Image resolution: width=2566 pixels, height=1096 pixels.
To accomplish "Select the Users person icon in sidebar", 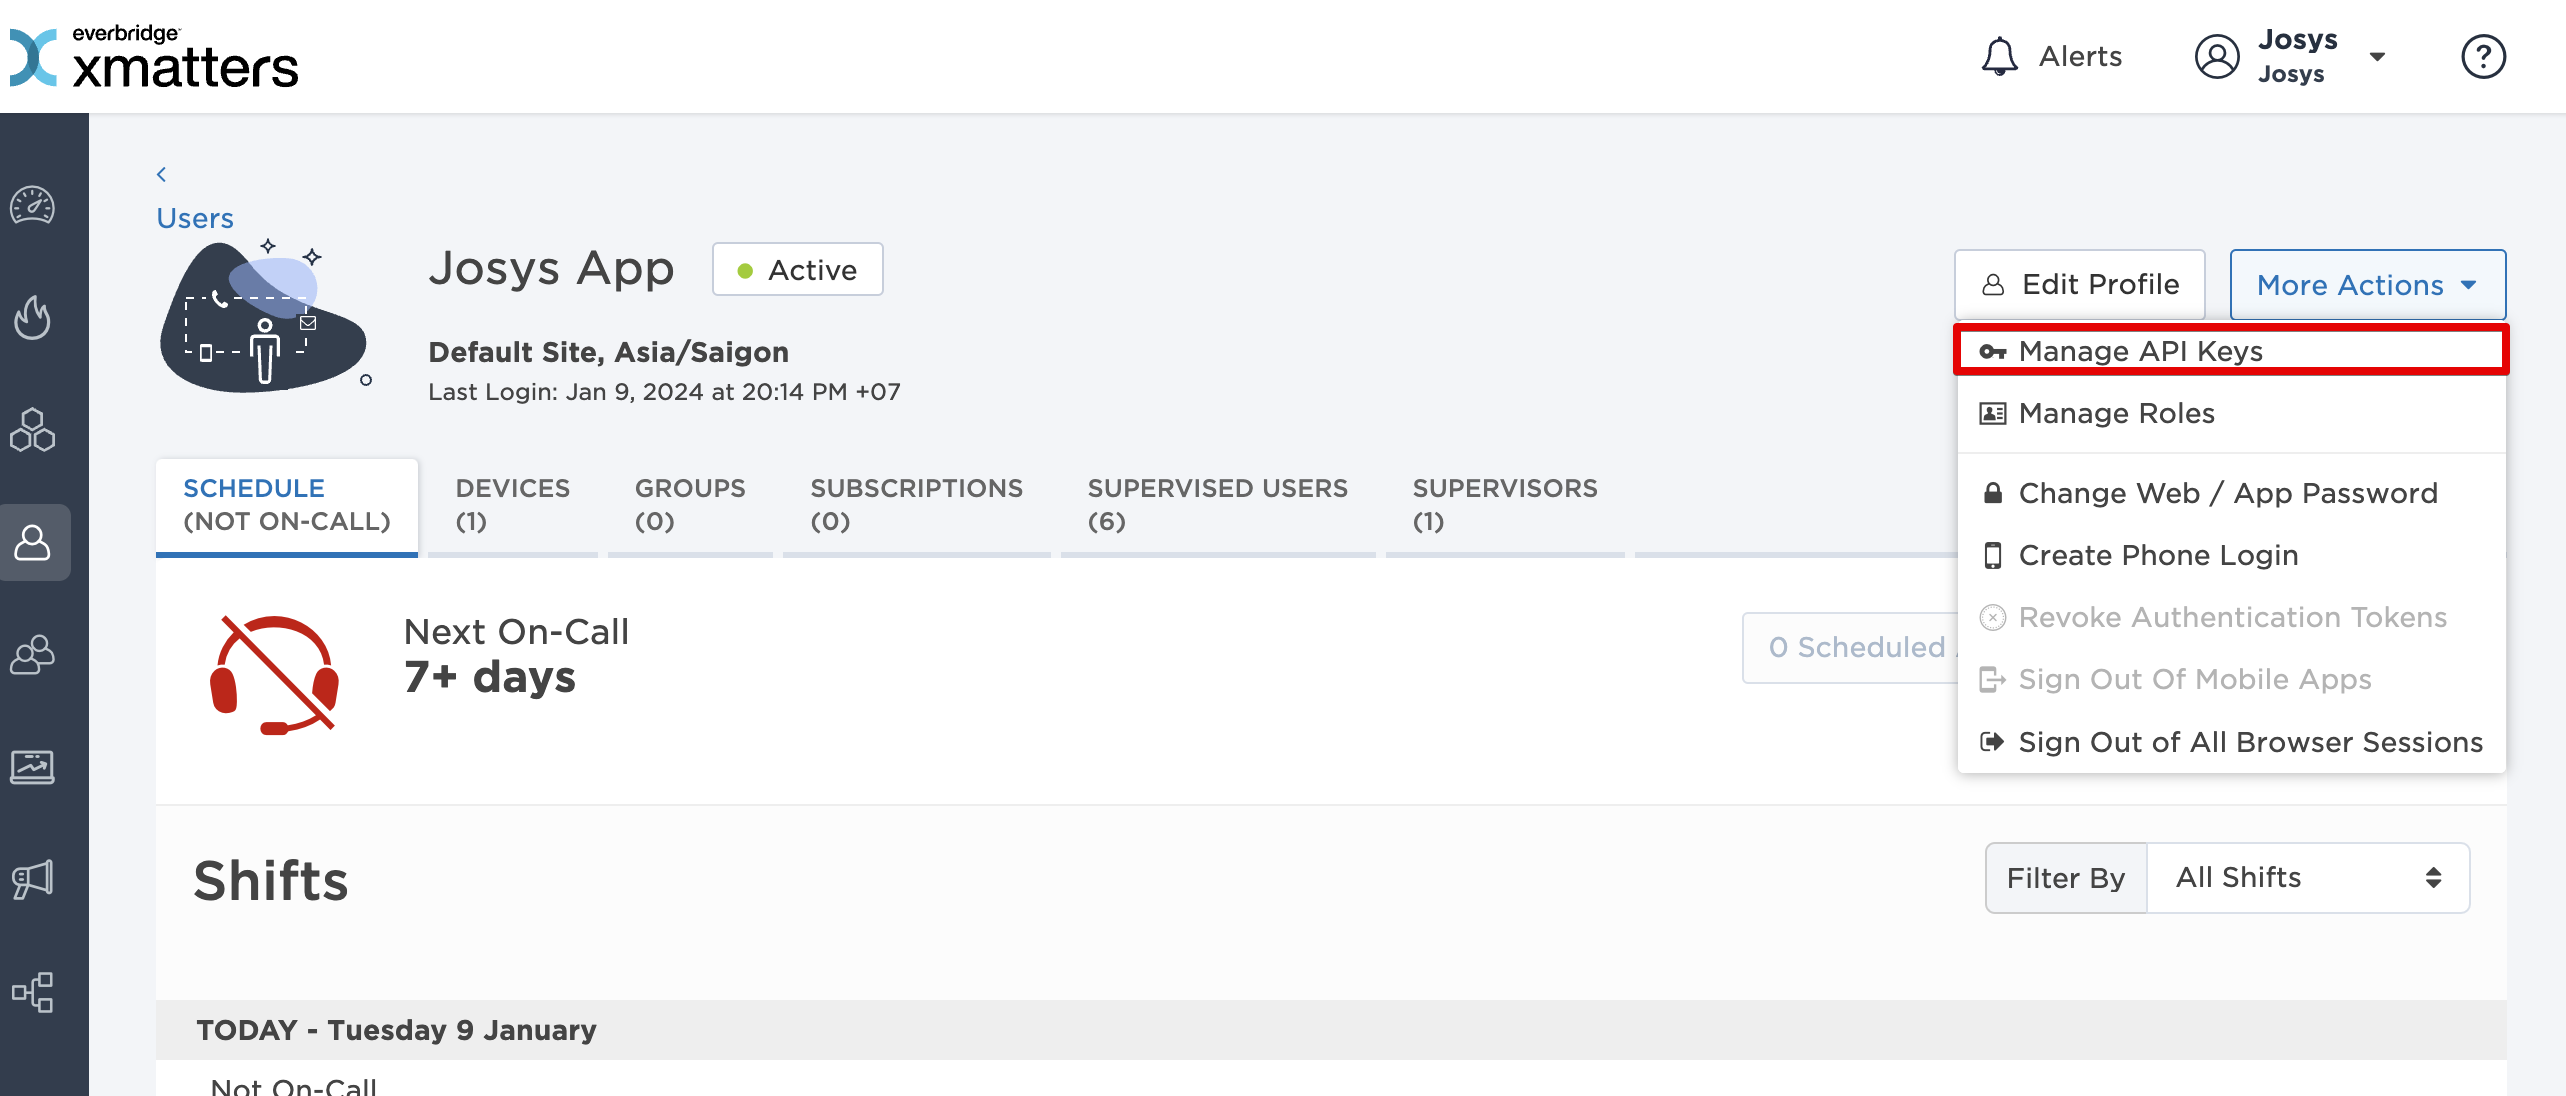I will tap(33, 542).
